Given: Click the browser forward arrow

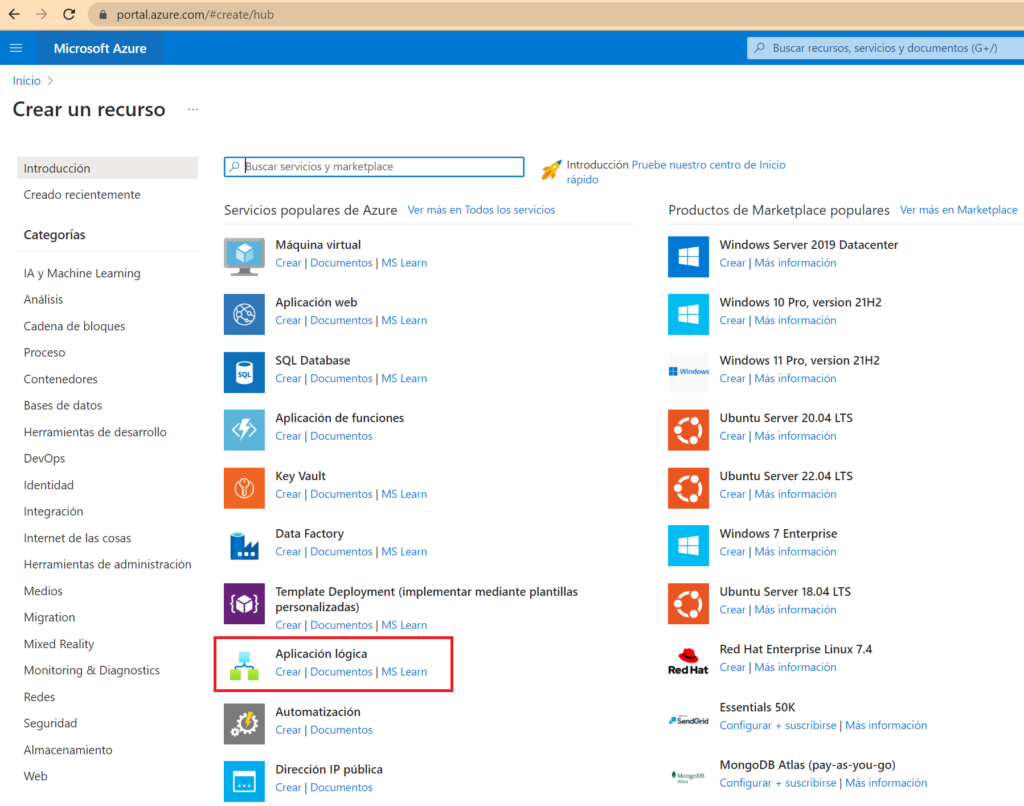Looking at the screenshot, I should pyautogui.click(x=42, y=14).
